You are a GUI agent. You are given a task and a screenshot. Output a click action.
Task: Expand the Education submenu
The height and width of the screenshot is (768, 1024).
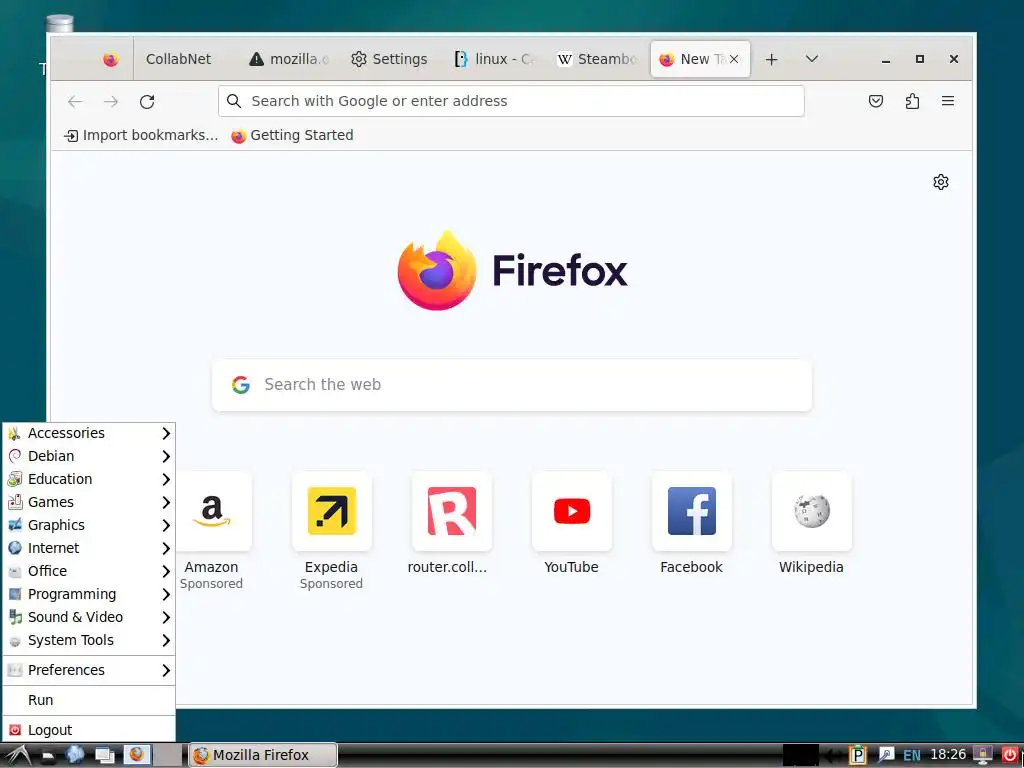click(89, 479)
